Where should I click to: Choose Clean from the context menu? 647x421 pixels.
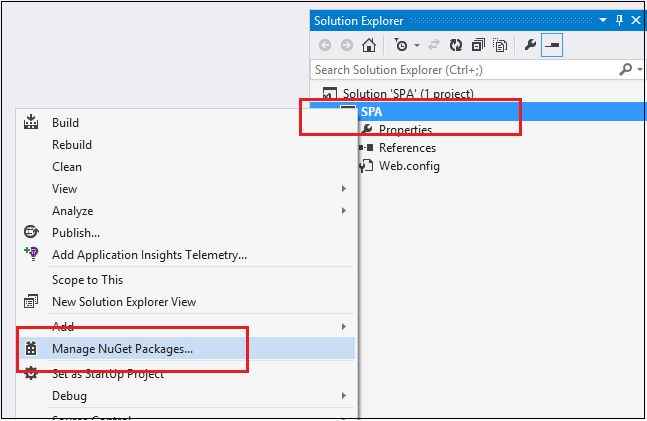pyautogui.click(x=67, y=167)
